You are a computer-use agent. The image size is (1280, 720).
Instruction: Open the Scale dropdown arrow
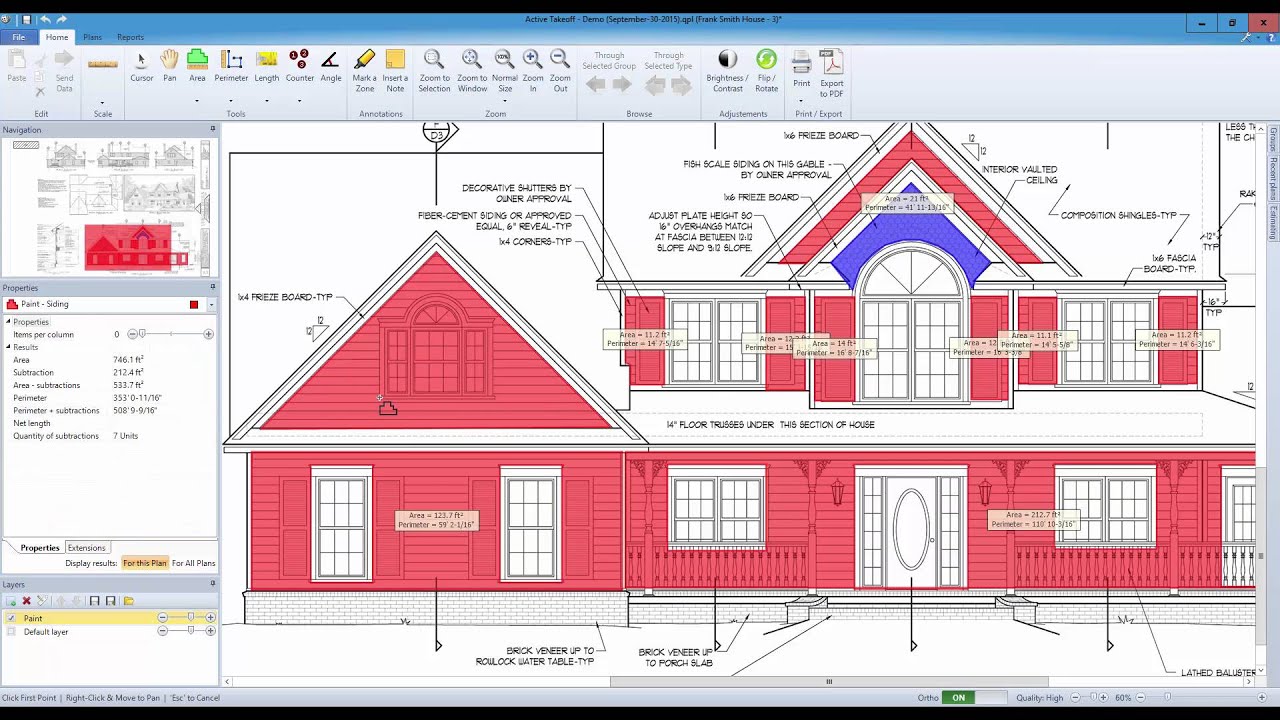pos(102,102)
